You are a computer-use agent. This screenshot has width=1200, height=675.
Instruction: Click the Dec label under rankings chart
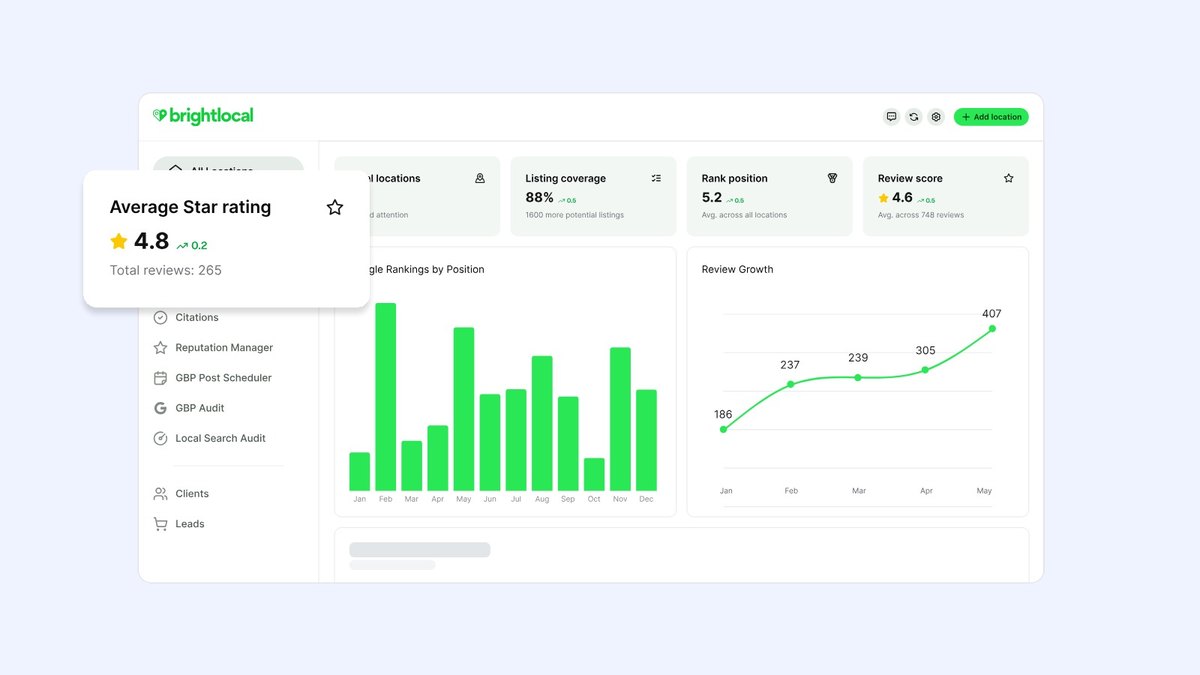[x=646, y=499]
